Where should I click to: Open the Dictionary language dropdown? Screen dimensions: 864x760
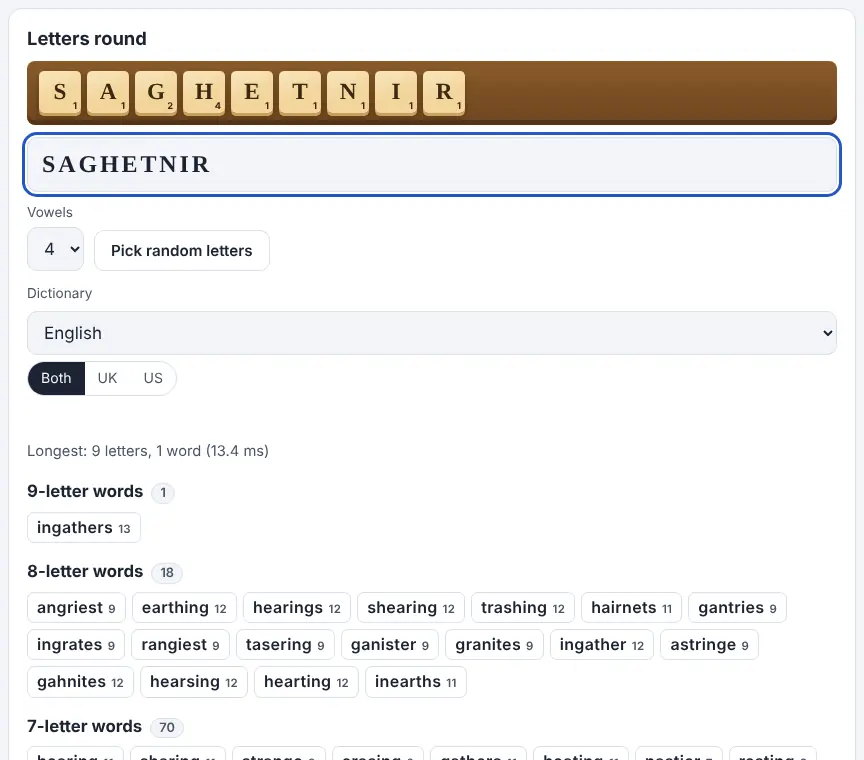[x=431, y=333]
